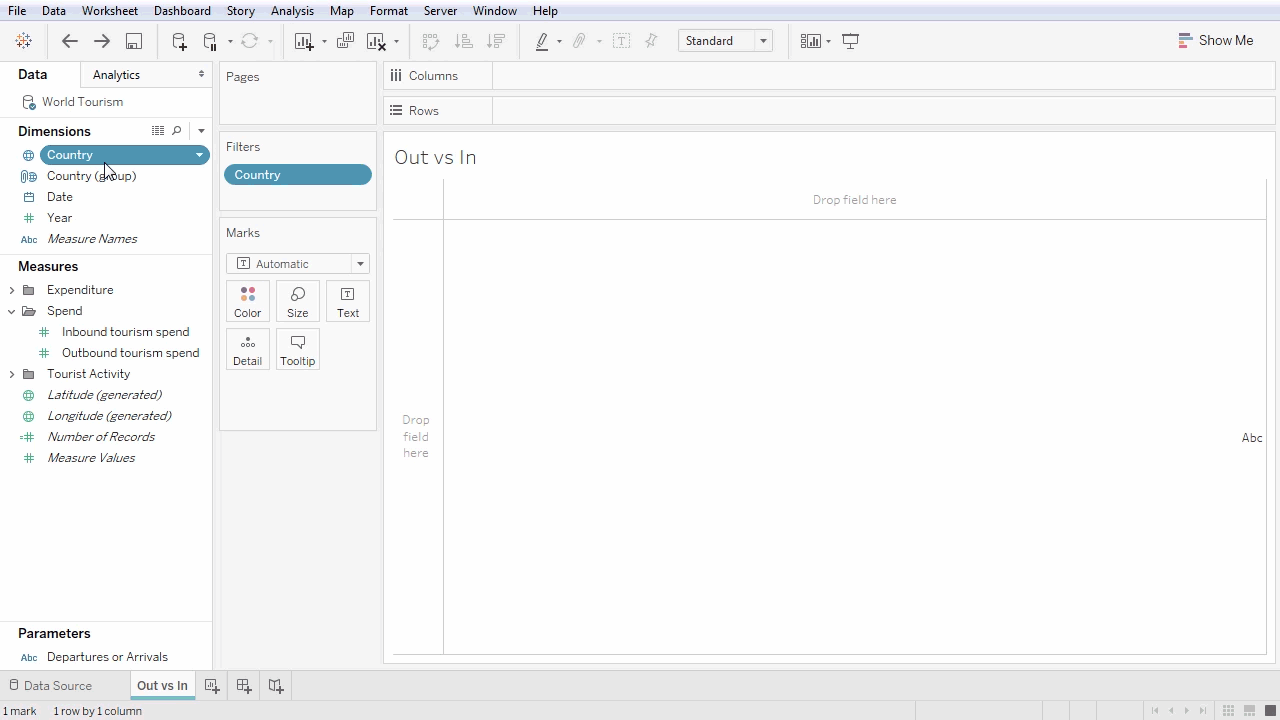
Task: Select Departures or Arrivals parameter
Action: 107,657
